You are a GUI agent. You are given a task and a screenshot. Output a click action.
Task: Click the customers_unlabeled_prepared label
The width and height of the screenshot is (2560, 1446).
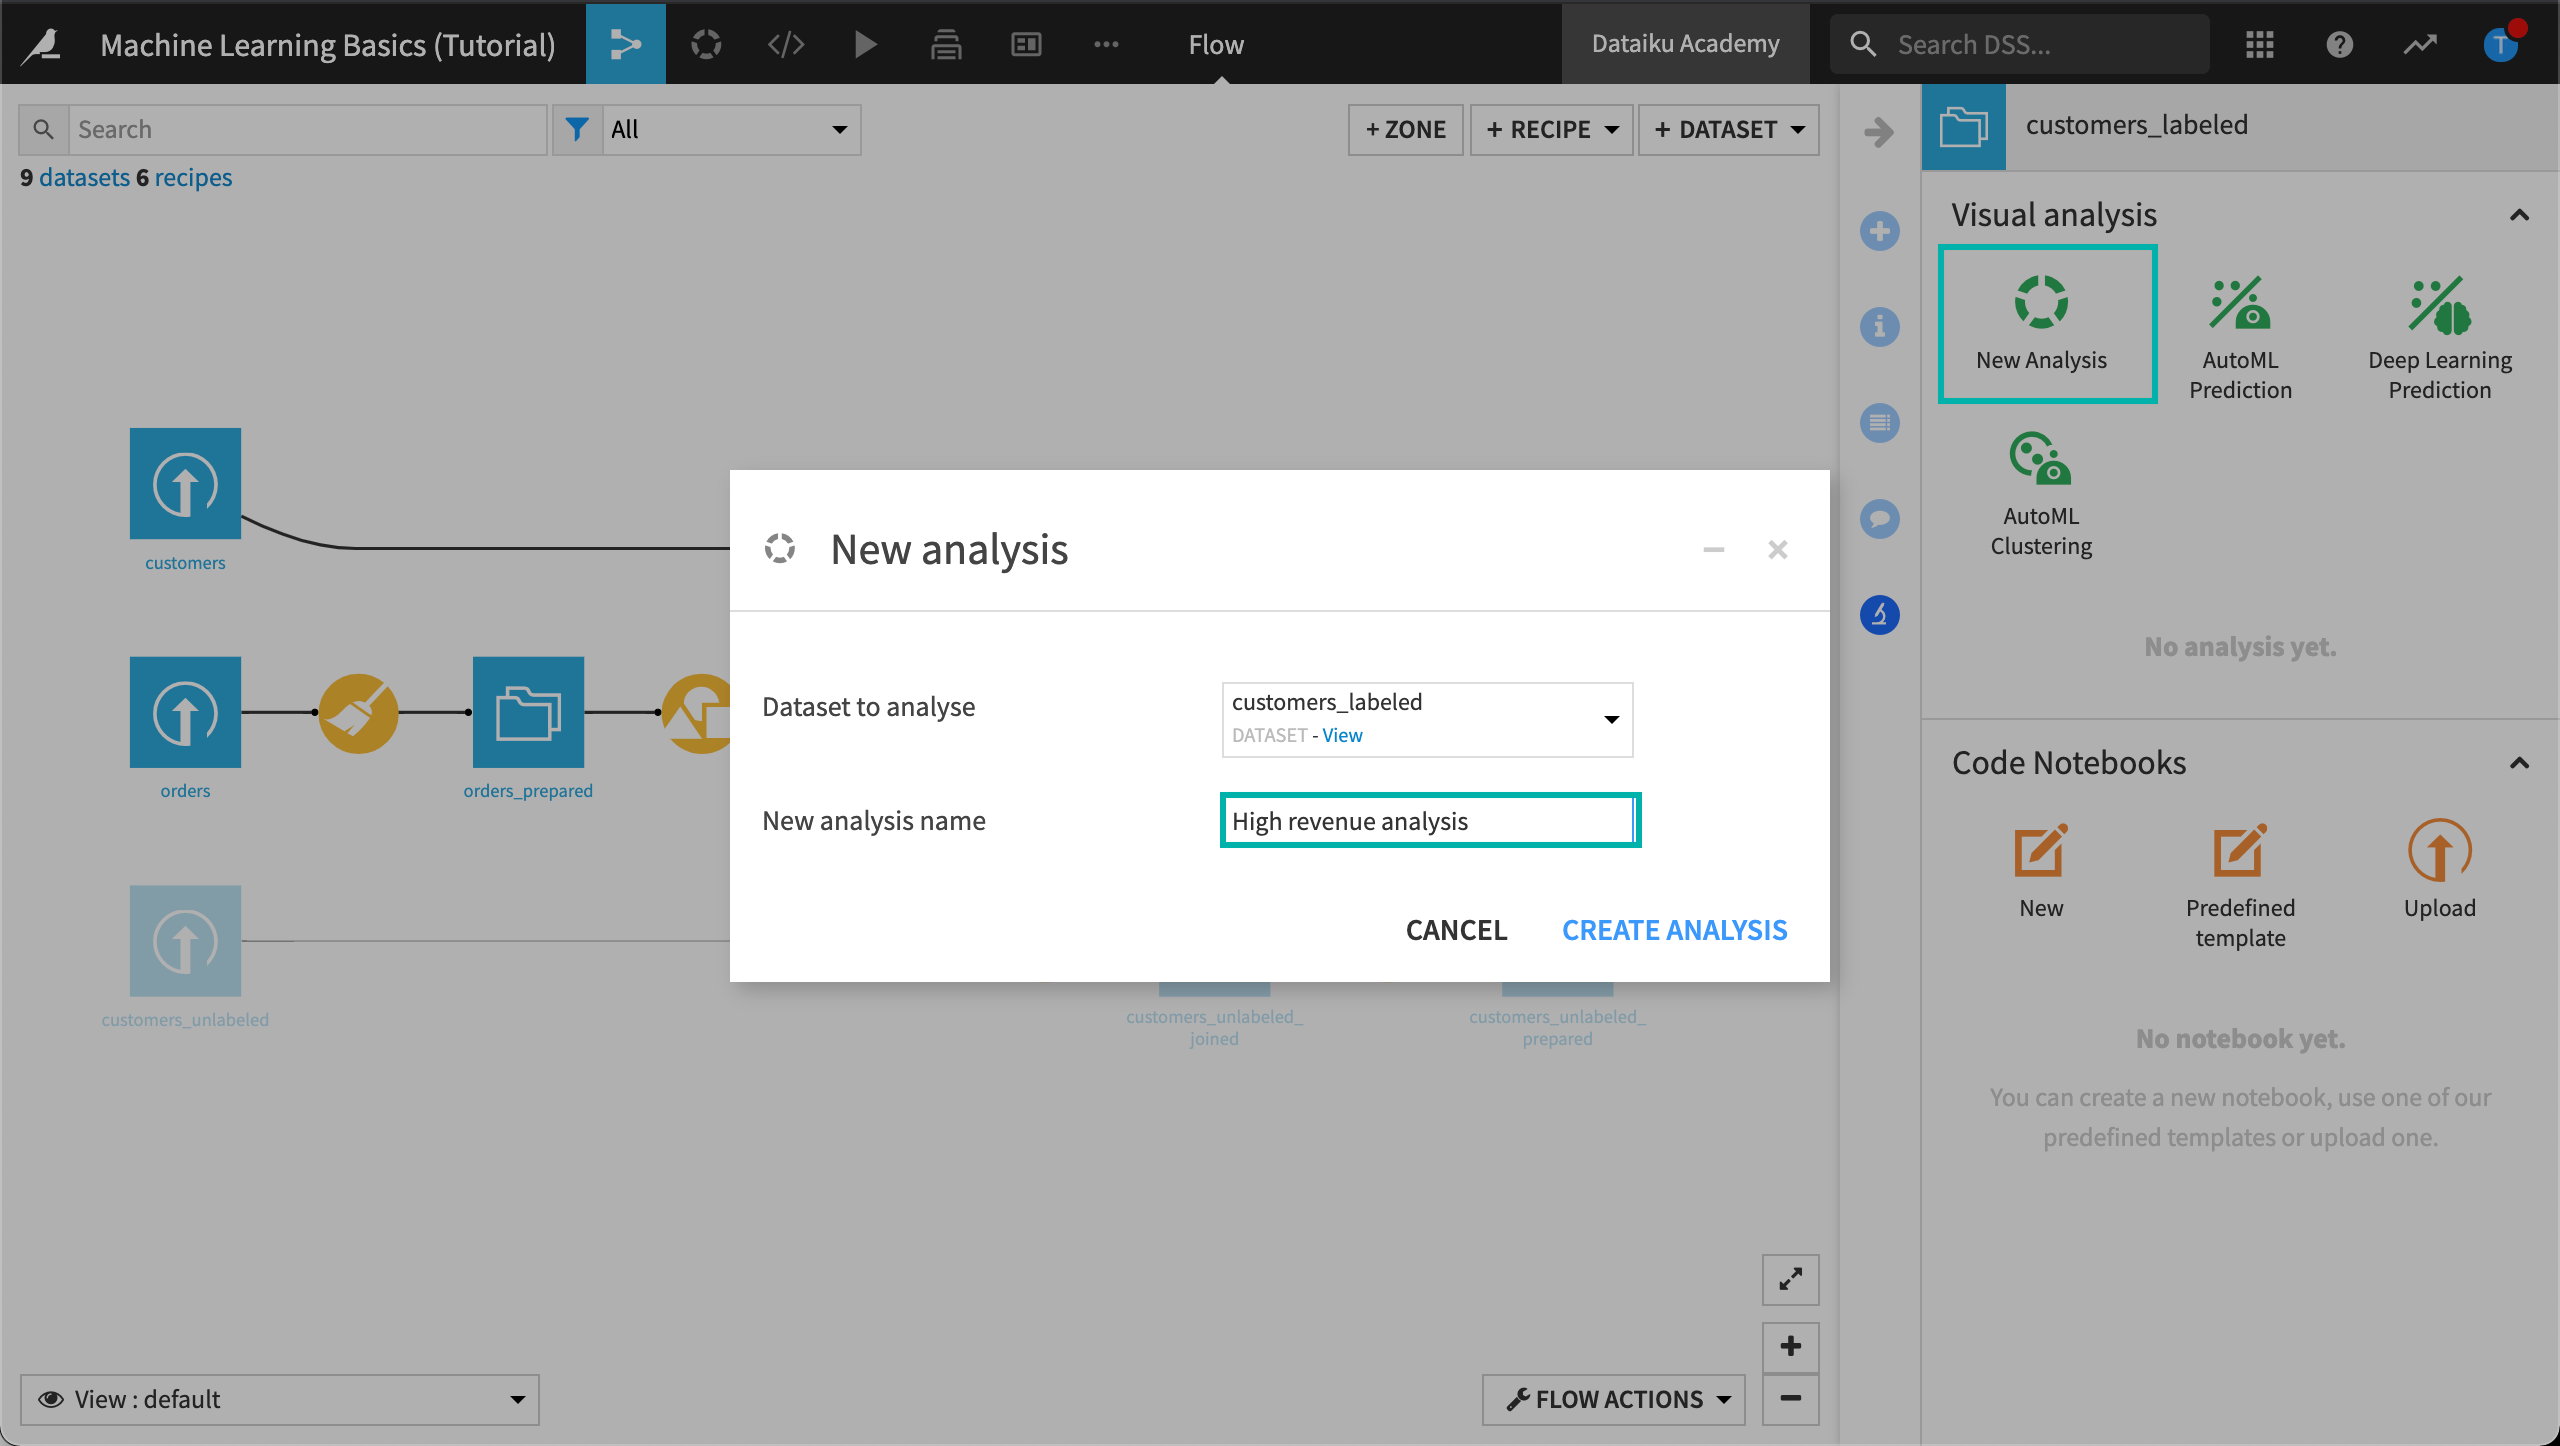point(1557,1027)
